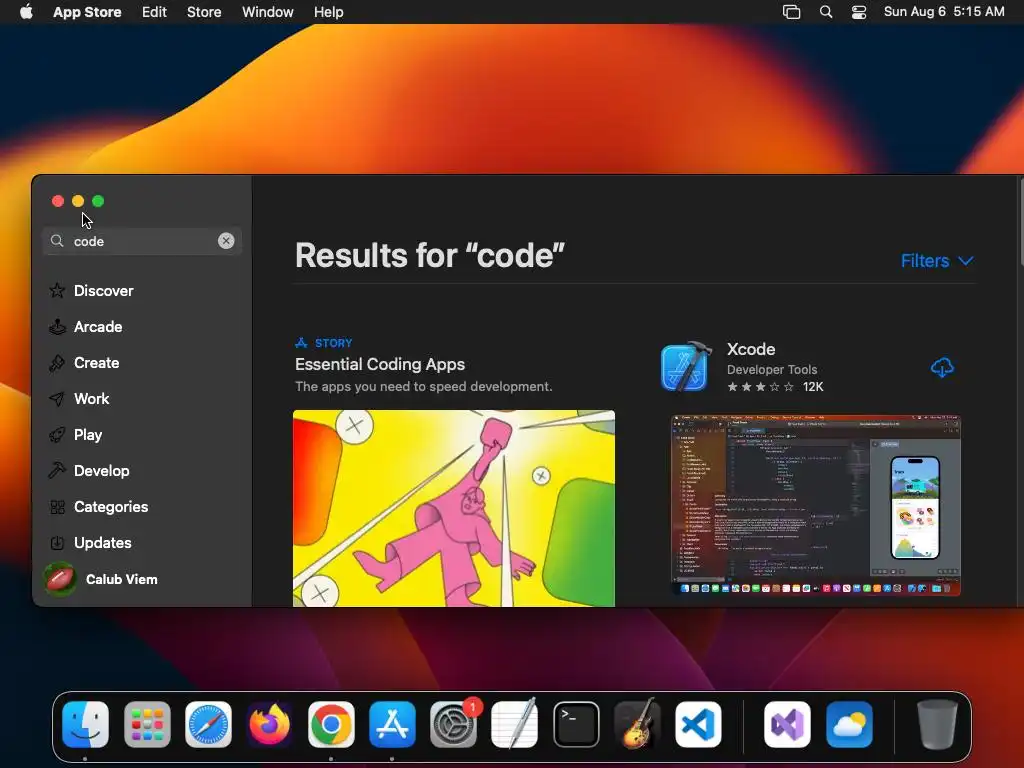
Task: Launch Visual Studio Code from the Dock
Action: 699,724
